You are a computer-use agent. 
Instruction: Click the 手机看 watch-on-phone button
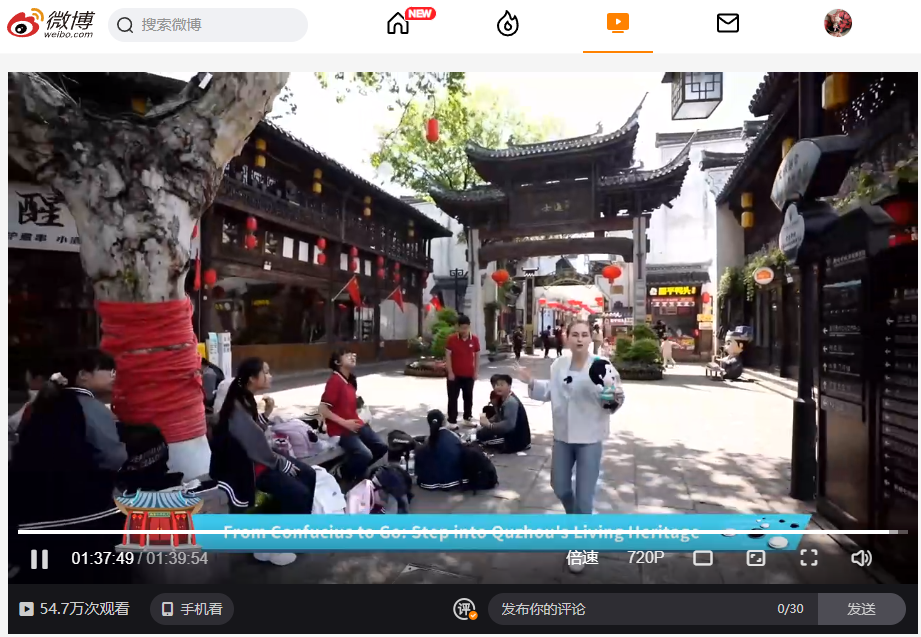192,609
